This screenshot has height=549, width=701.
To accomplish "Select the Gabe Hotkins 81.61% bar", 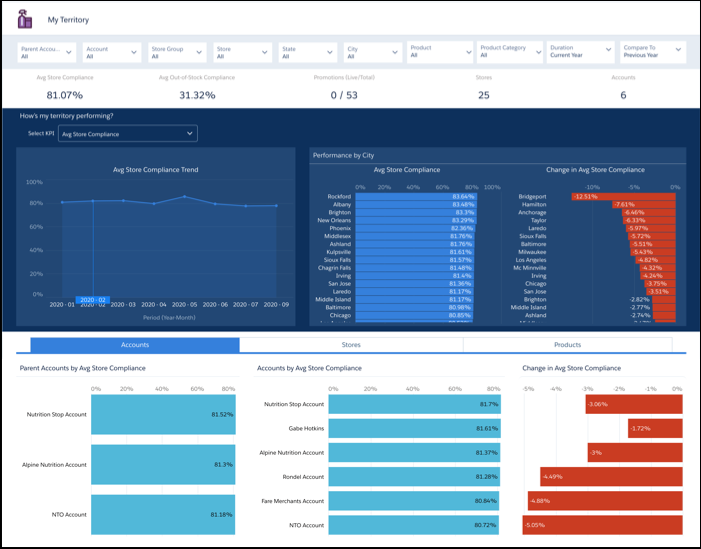I will coord(414,428).
